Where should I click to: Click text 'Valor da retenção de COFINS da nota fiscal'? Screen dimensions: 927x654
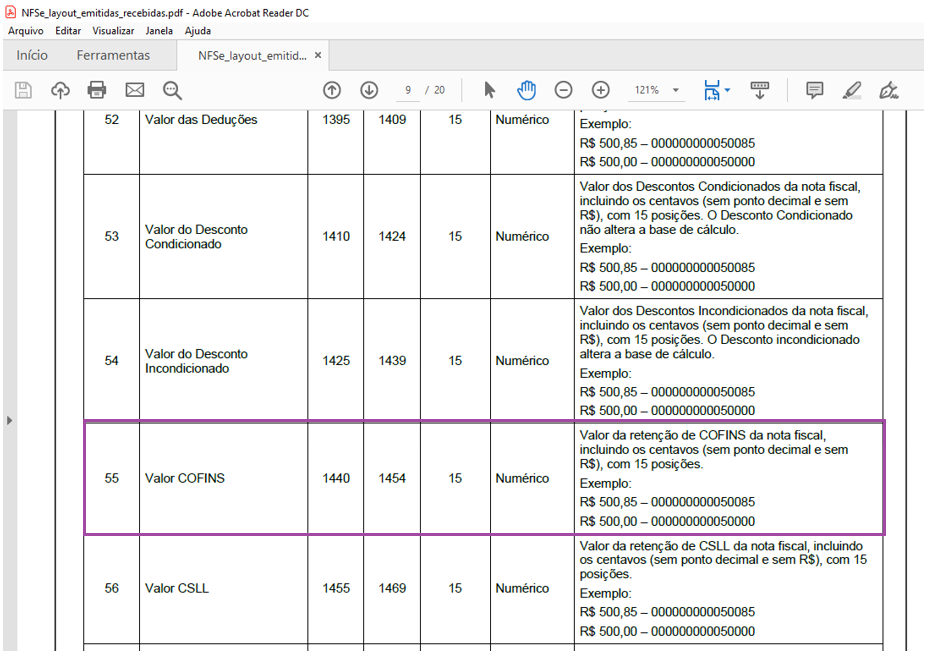click(x=702, y=435)
